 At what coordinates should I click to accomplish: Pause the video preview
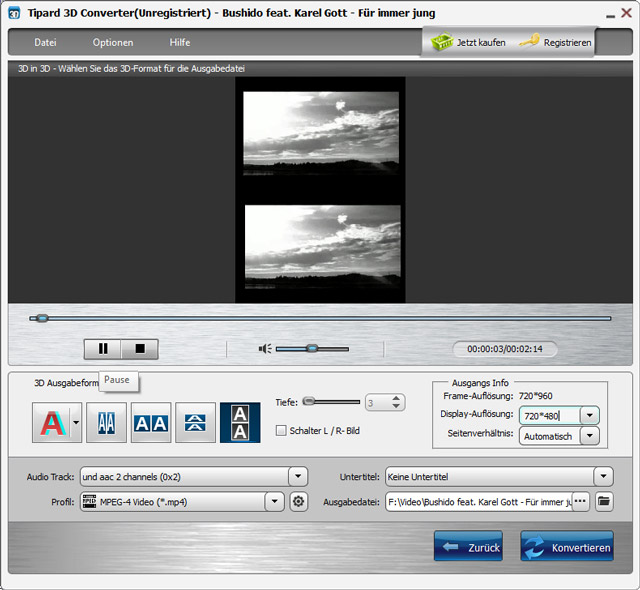(x=103, y=349)
